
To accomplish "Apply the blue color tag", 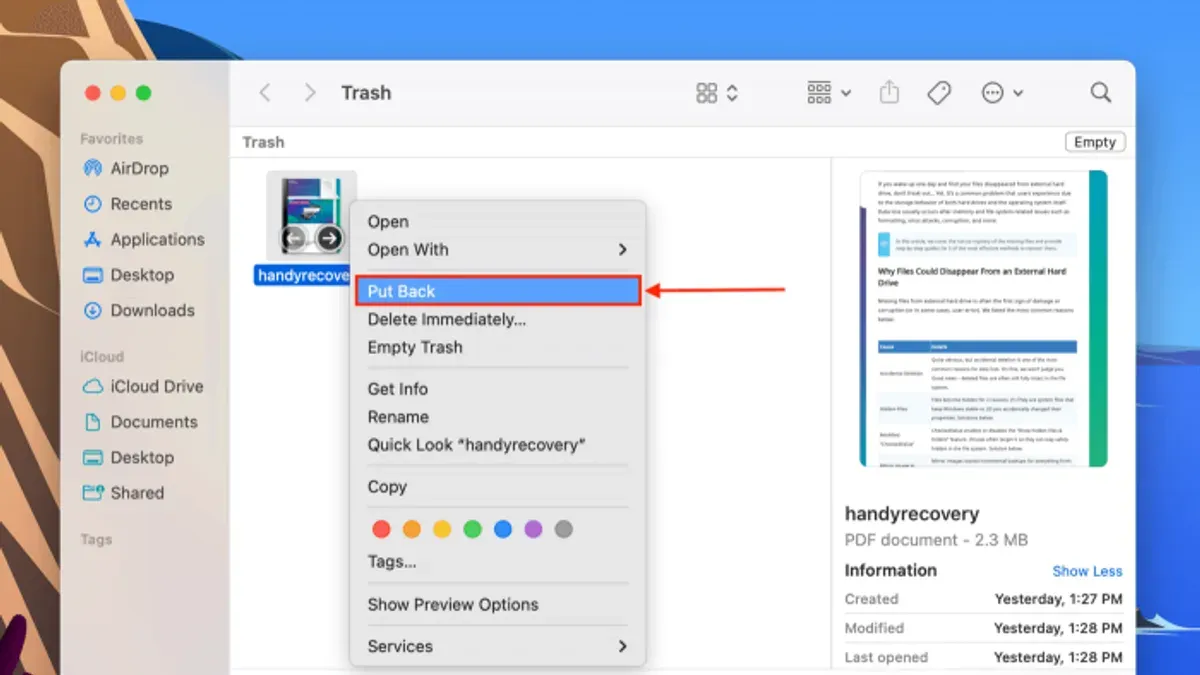I will pos(503,529).
